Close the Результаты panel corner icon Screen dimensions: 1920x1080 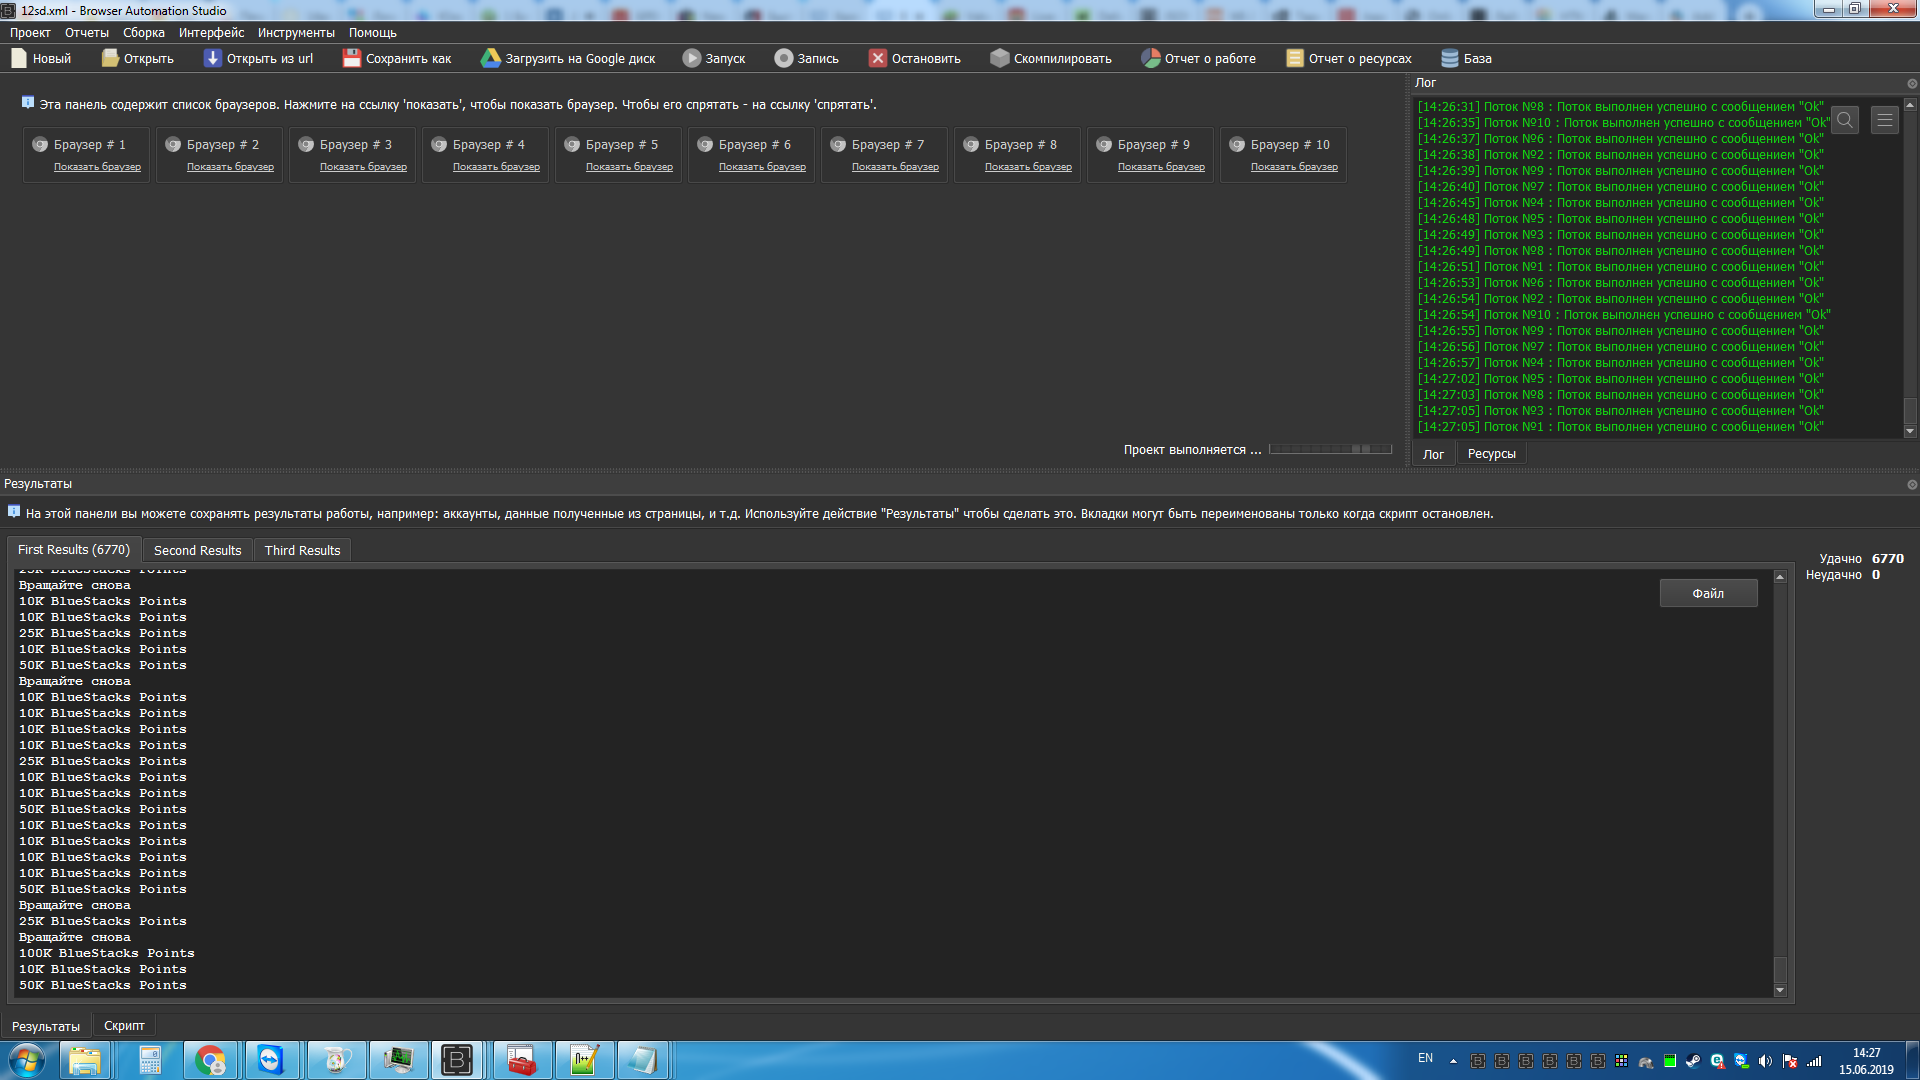1911,484
